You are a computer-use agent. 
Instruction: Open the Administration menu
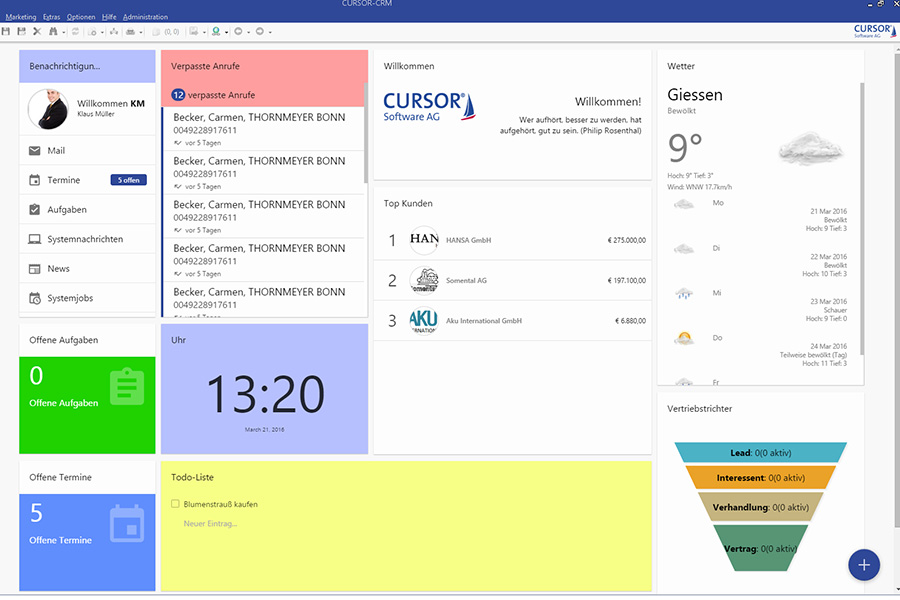(x=145, y=17)
